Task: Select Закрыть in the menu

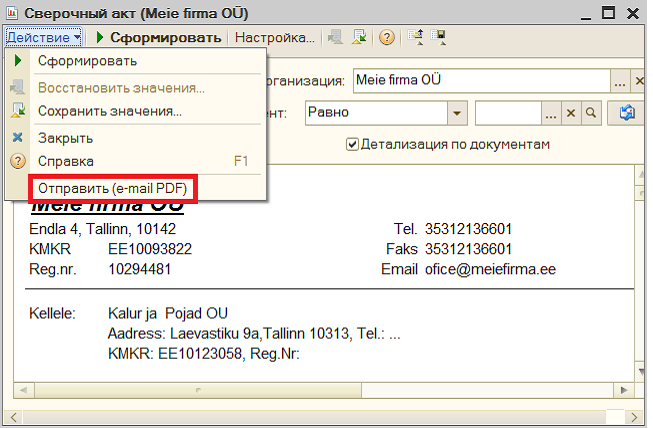Action: coord(136,138)
